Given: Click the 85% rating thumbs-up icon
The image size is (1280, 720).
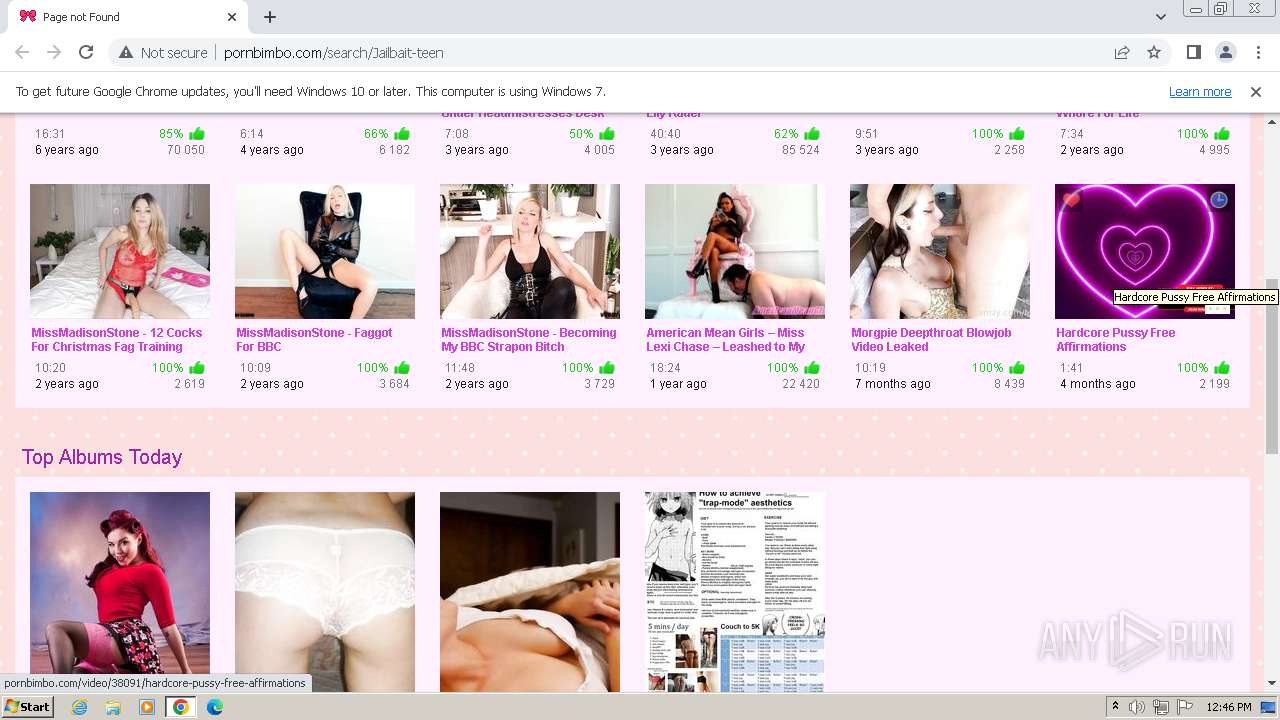Looking at the screenshot, I should (x=197, y=134).
